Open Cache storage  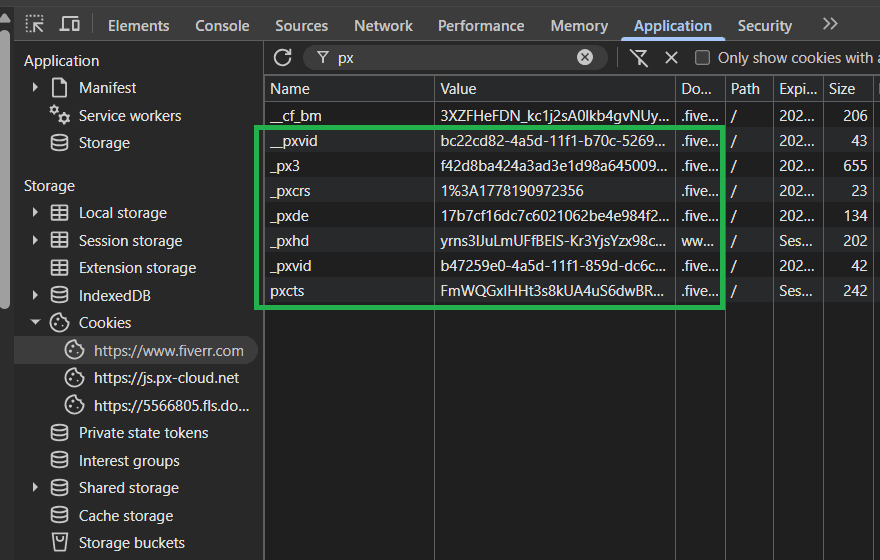pos(126,516)
